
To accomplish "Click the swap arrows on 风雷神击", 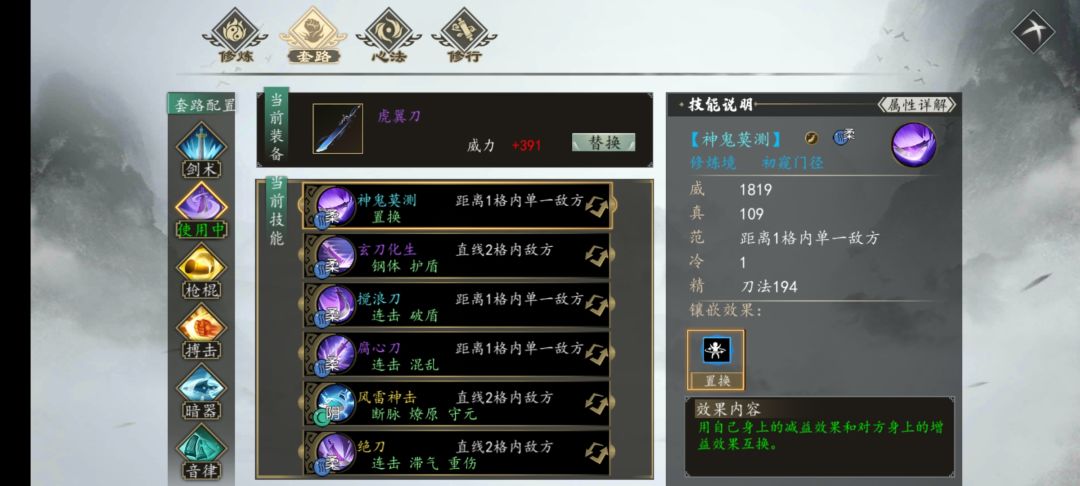I will [596, 403].
